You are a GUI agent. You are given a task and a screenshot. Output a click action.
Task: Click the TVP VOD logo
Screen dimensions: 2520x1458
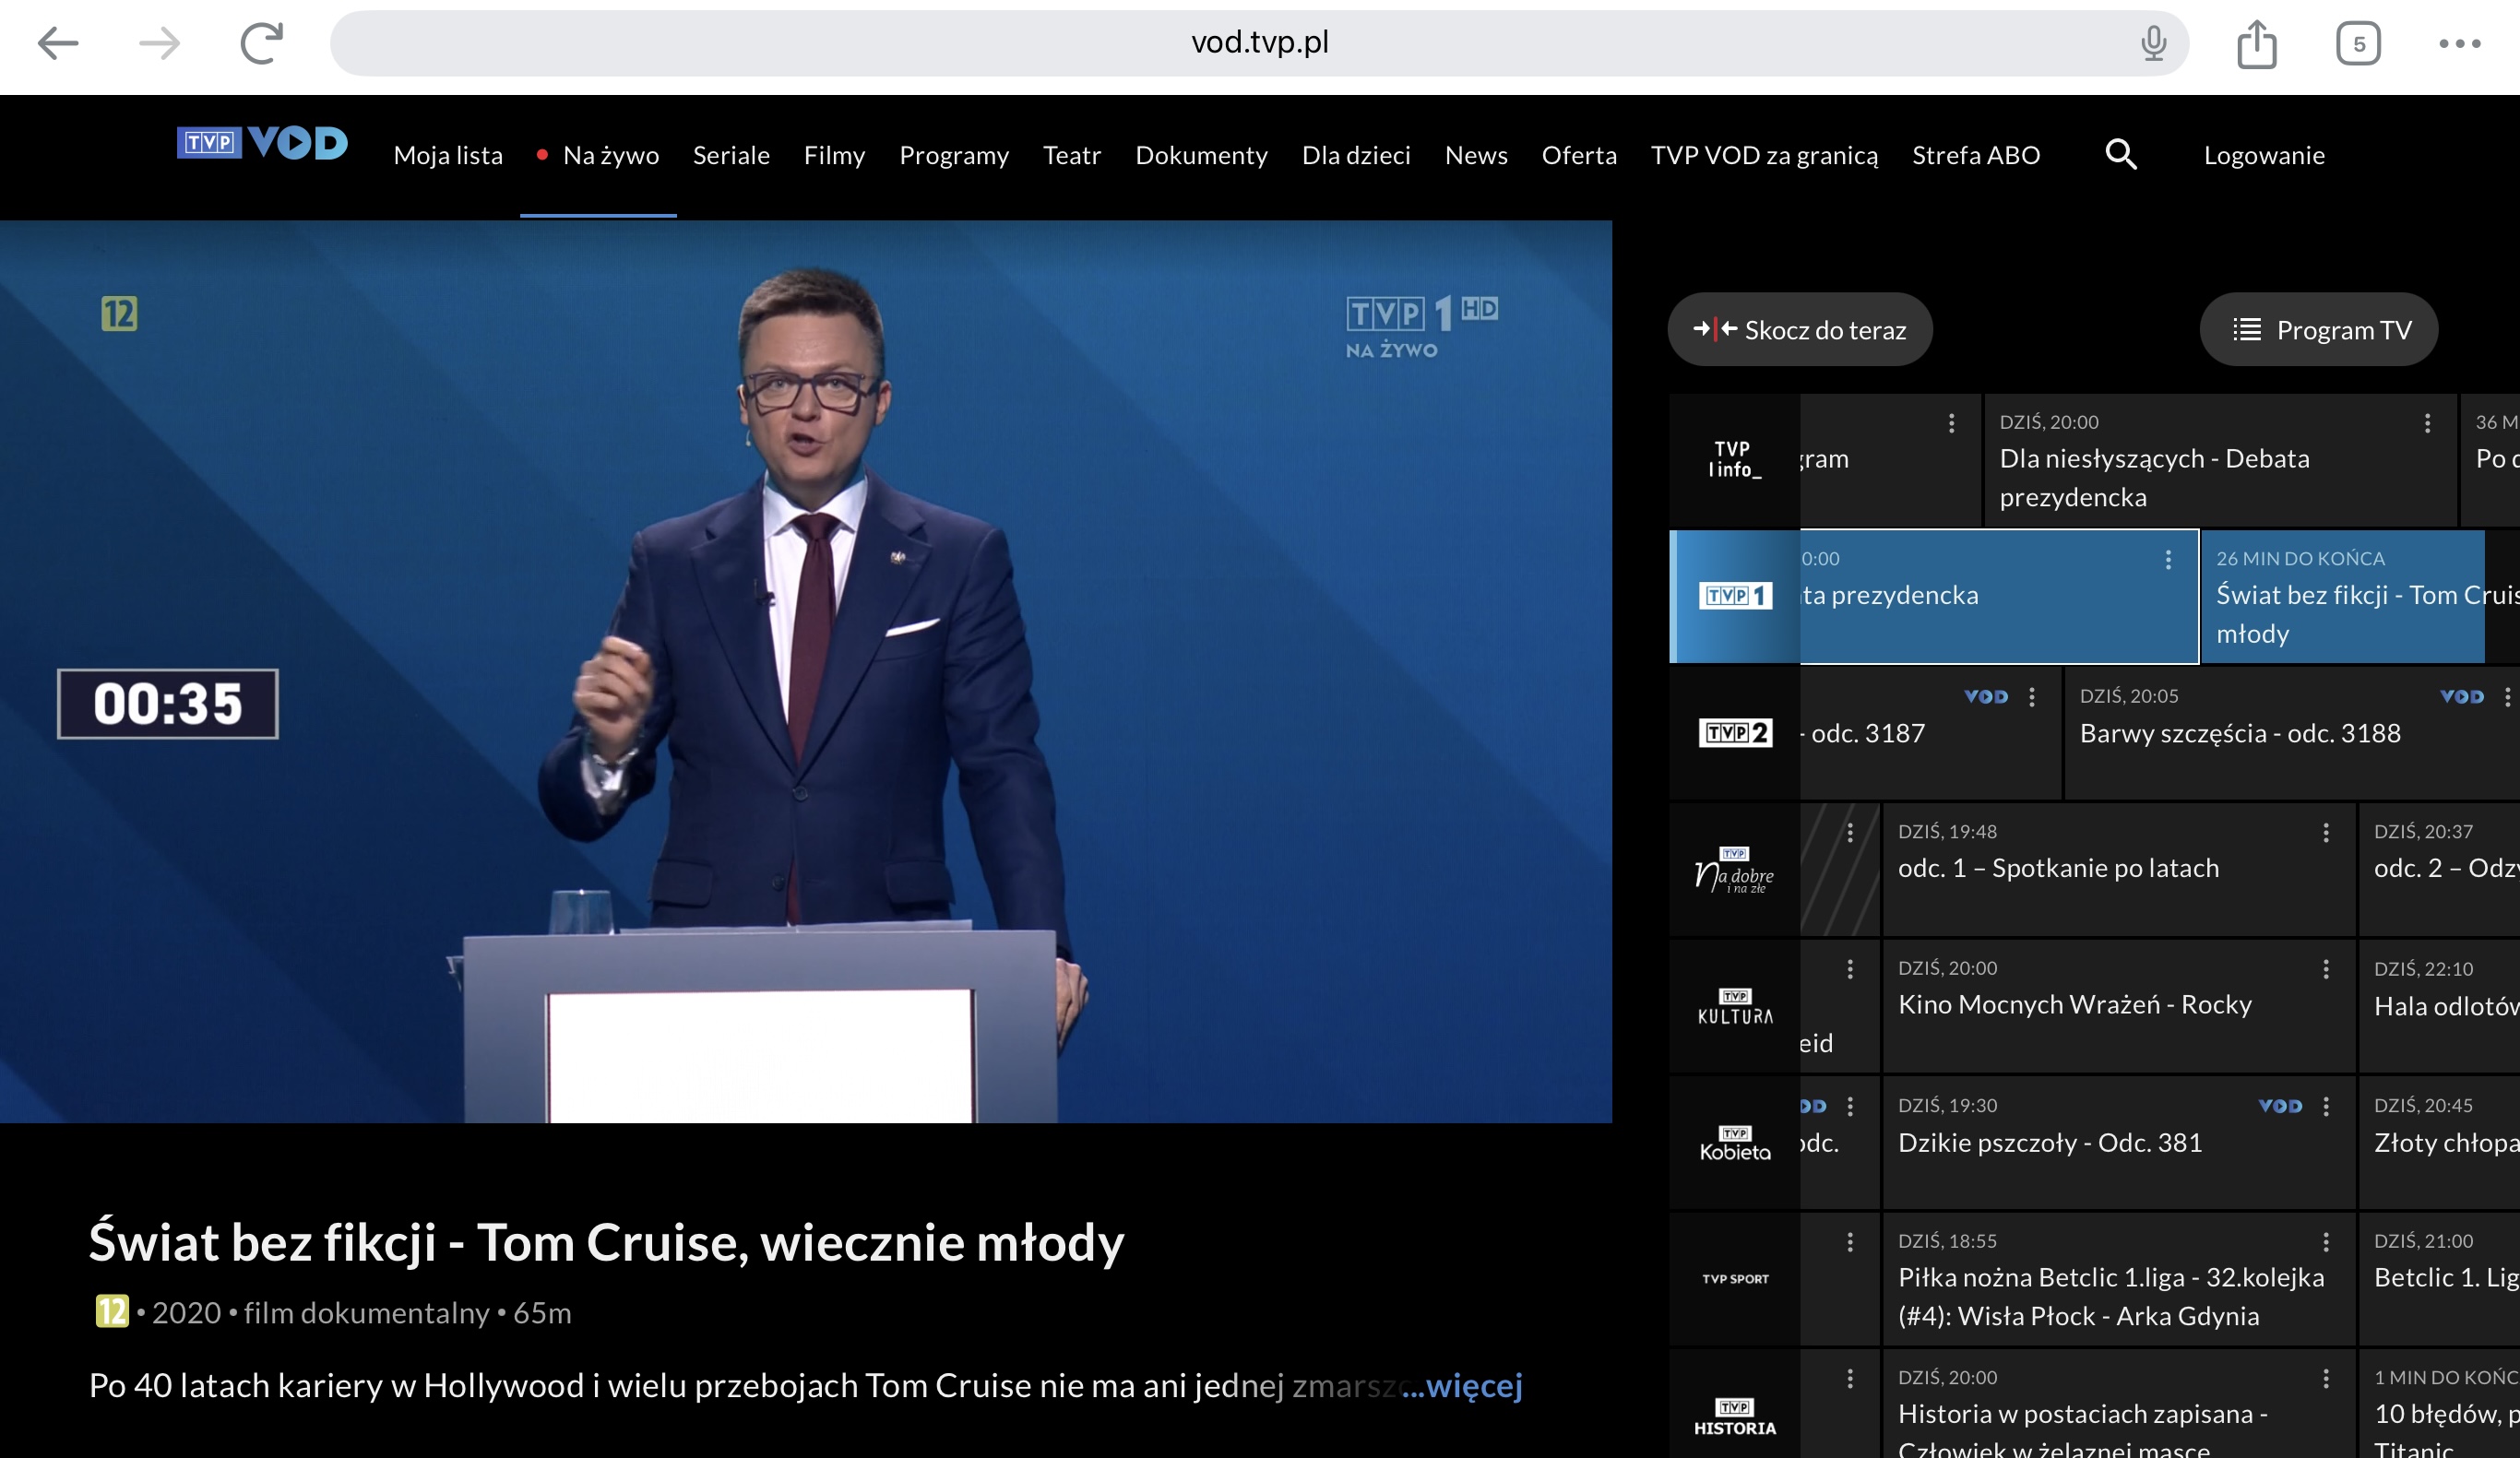click(x=262, y=143)
